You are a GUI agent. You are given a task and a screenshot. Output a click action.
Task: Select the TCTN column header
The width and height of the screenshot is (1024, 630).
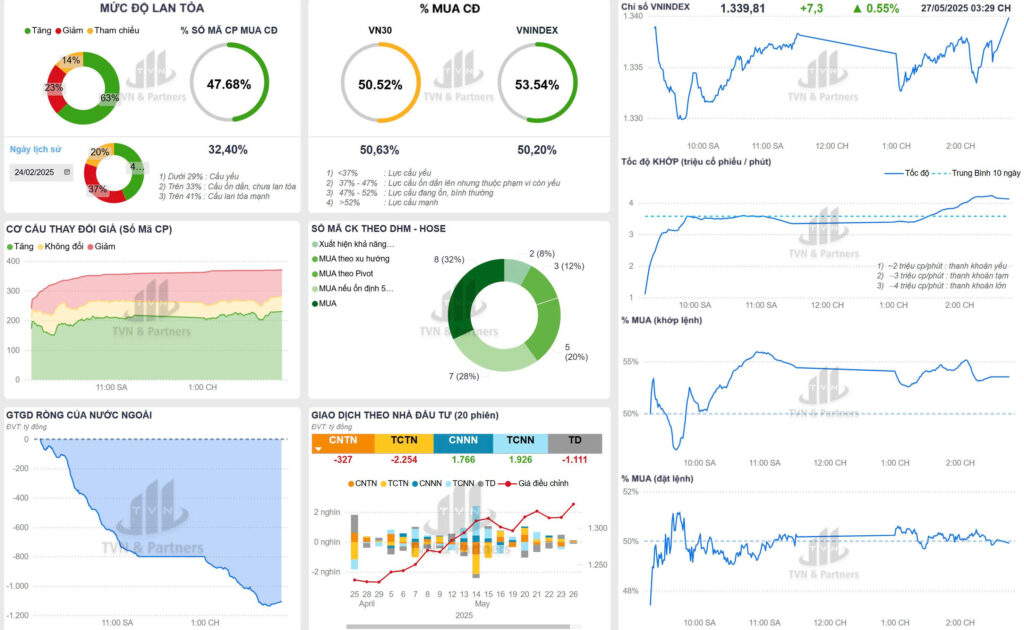pos(404,440)
